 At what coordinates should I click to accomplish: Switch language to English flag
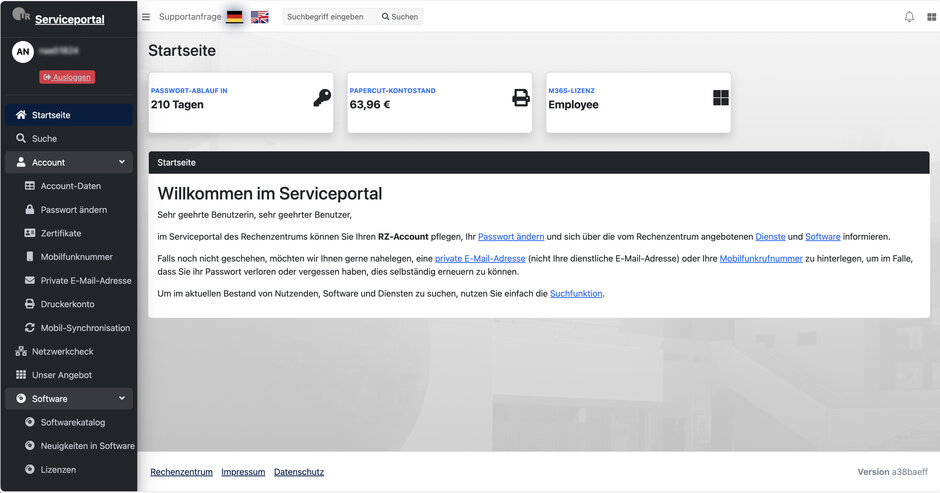260,17
